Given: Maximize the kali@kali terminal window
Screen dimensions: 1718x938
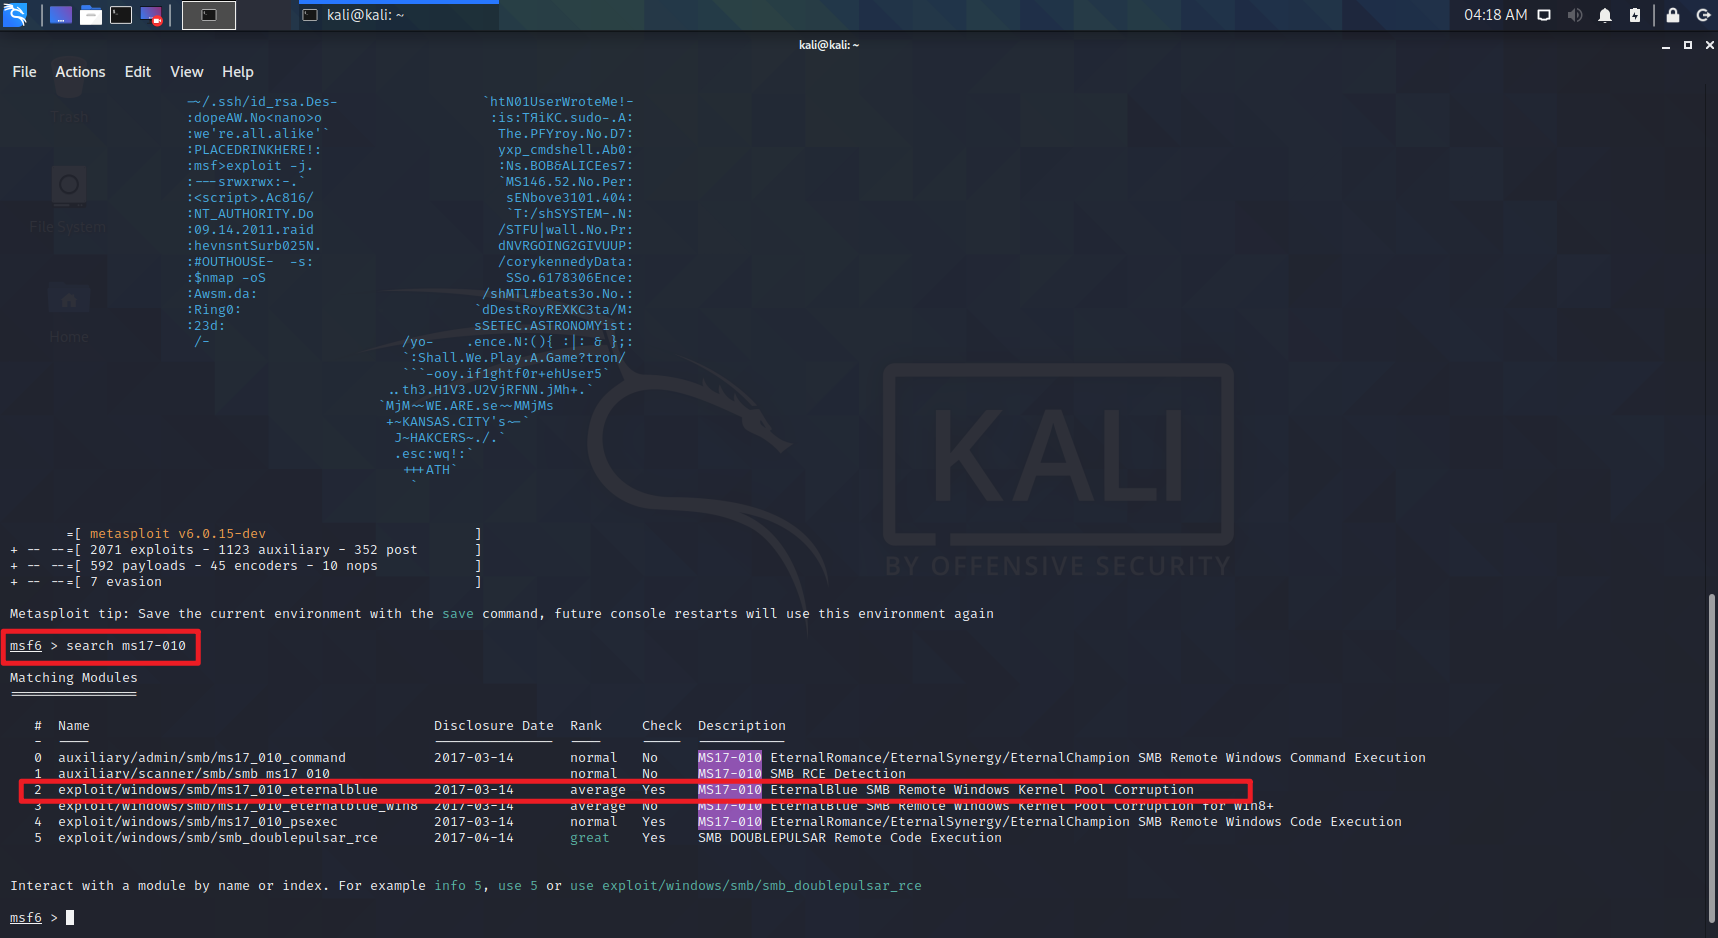Looking at the screenshot, I should click(1688, 45).
